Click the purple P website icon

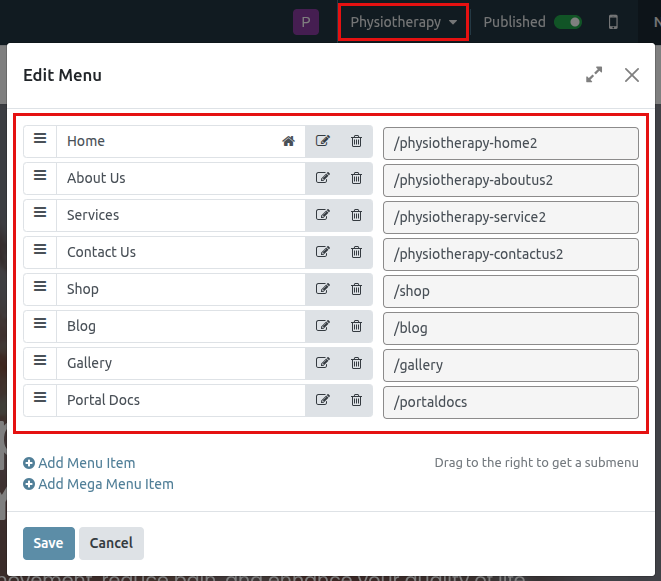(x=306, y=22)
